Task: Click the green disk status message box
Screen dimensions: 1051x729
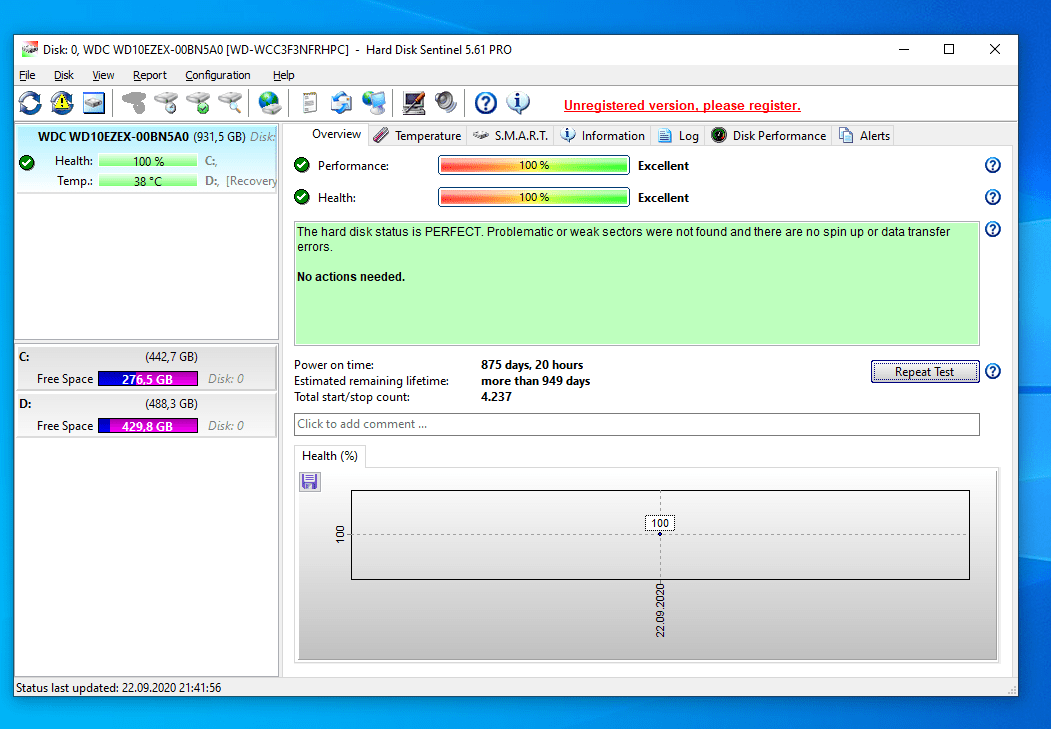Action: pyautogui.click(x=636, y=283)
